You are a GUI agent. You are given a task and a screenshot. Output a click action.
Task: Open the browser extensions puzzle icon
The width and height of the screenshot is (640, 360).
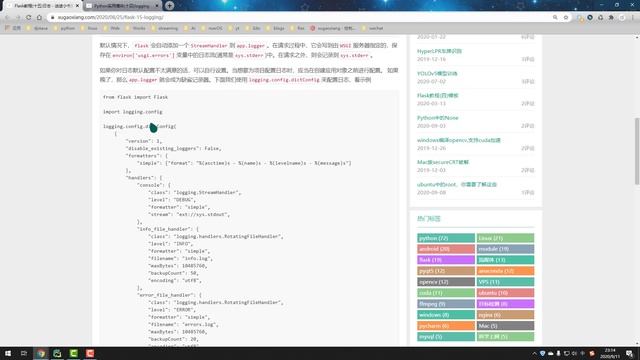611,17
